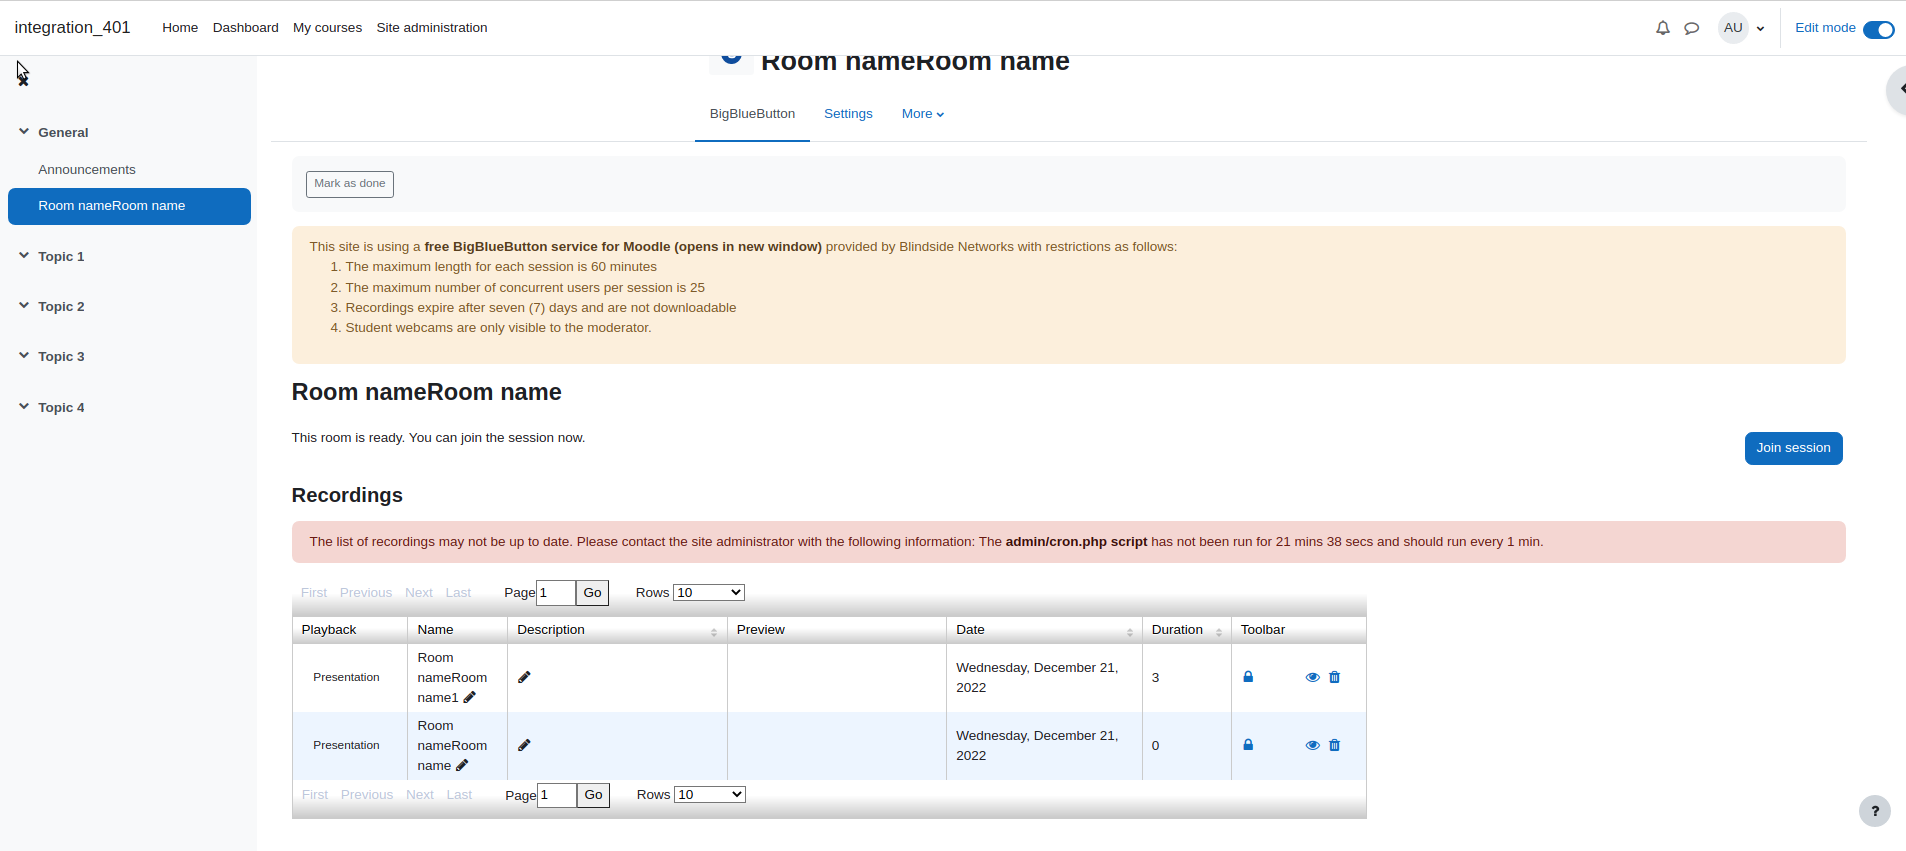Toggle Edit mode switch
This screenshot has width=1906, height=851.
click(1878, 29)
